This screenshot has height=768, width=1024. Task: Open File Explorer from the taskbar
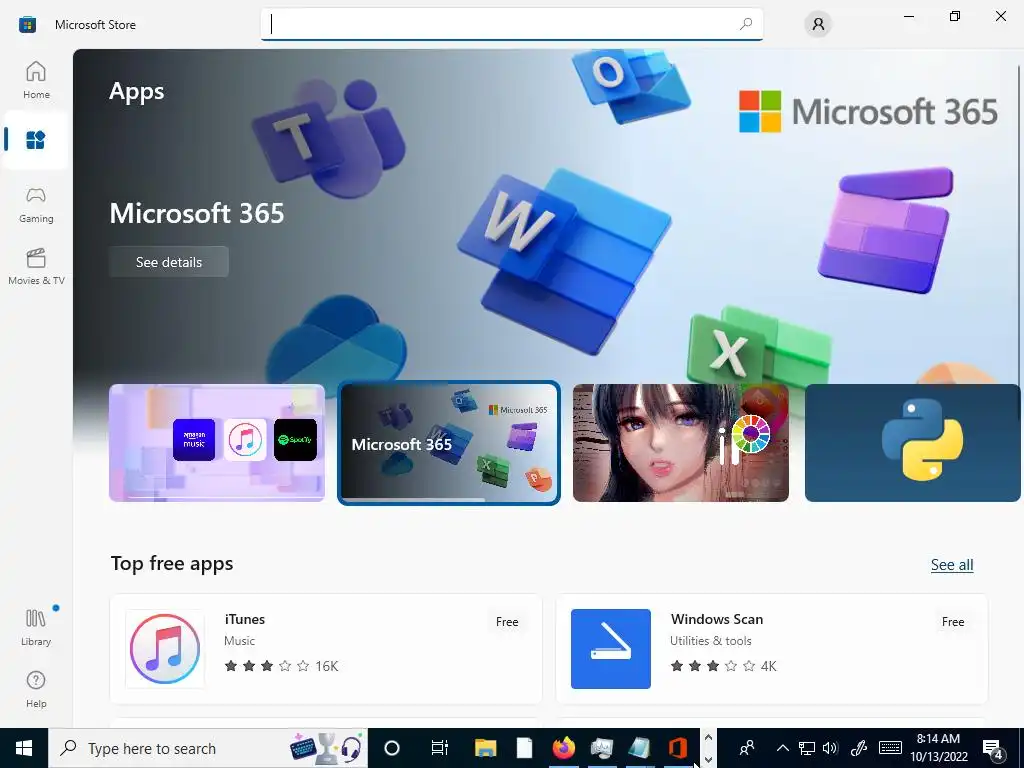click(485, 748)
